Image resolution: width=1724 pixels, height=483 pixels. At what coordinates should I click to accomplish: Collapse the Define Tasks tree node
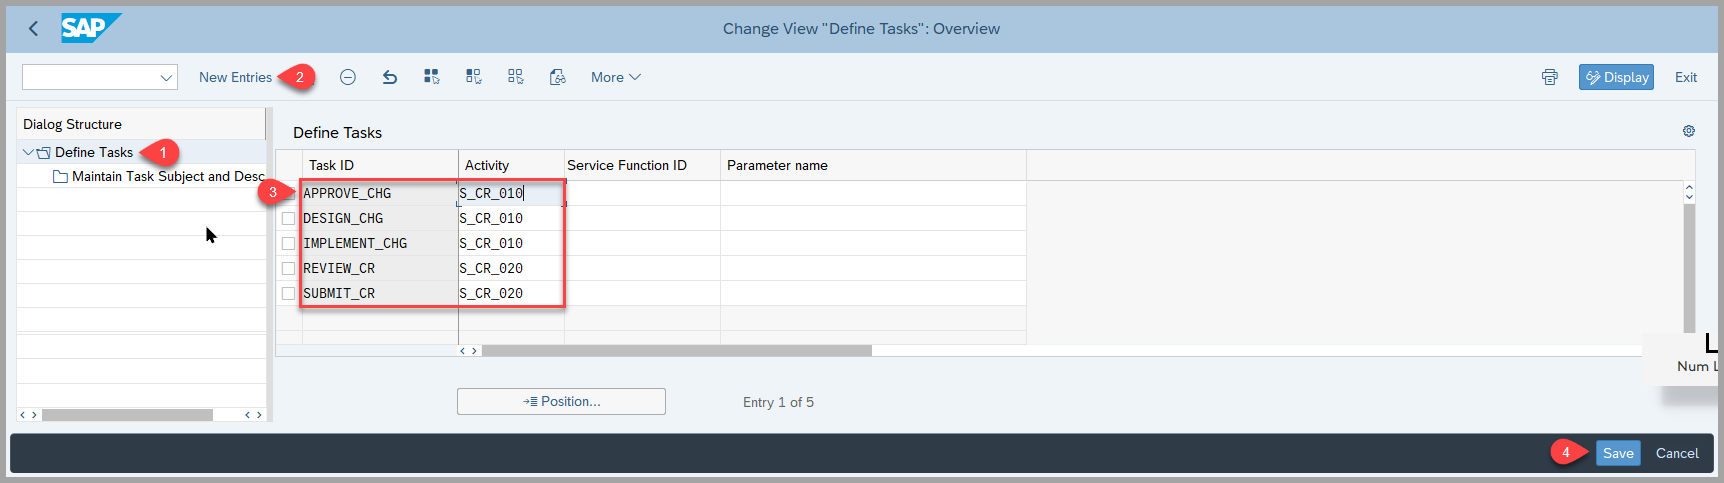click(27, 152)
